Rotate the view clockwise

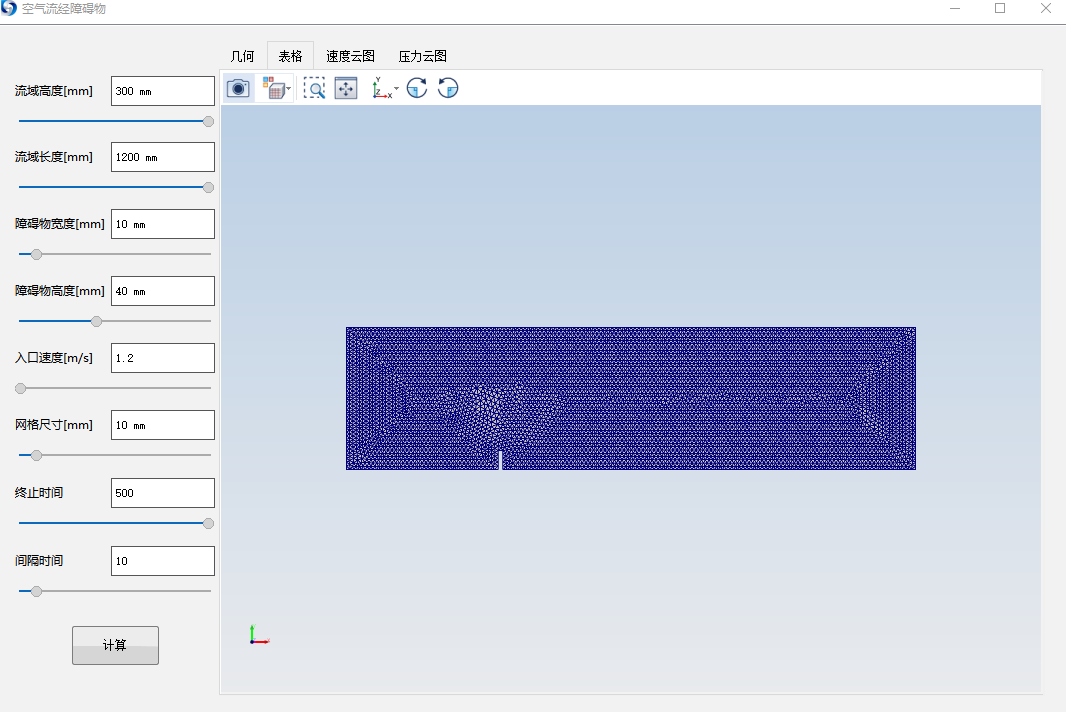coord(417,88)
